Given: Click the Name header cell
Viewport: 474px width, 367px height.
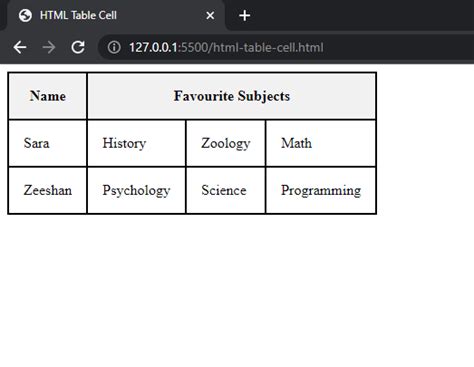Looking at the screenshot, I should [47, 96].
